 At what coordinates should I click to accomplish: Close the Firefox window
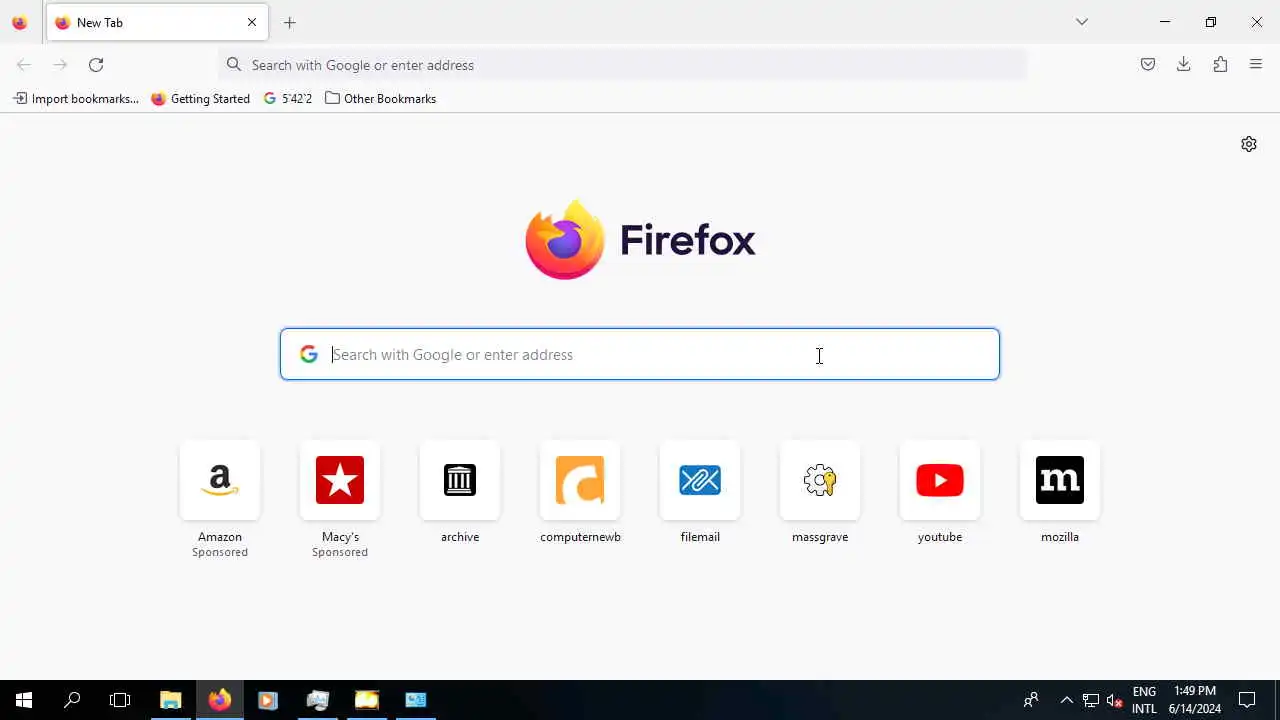(1257, 22)
